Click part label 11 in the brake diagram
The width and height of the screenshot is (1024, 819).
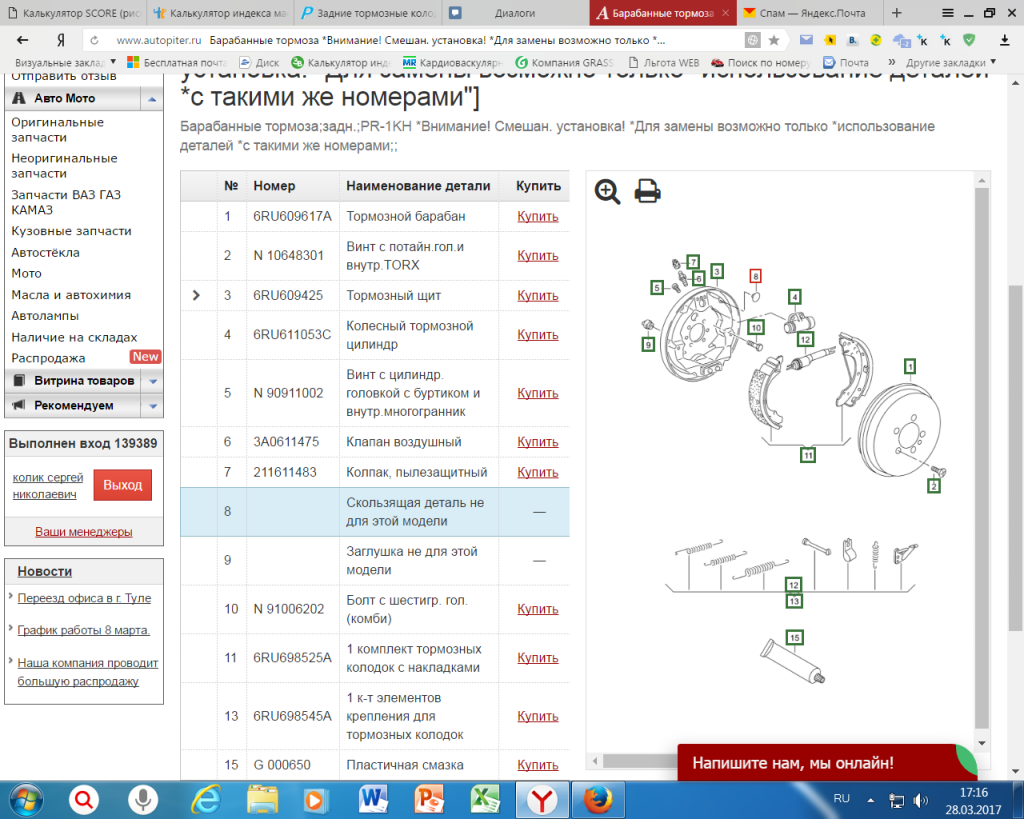coord(807,454)
